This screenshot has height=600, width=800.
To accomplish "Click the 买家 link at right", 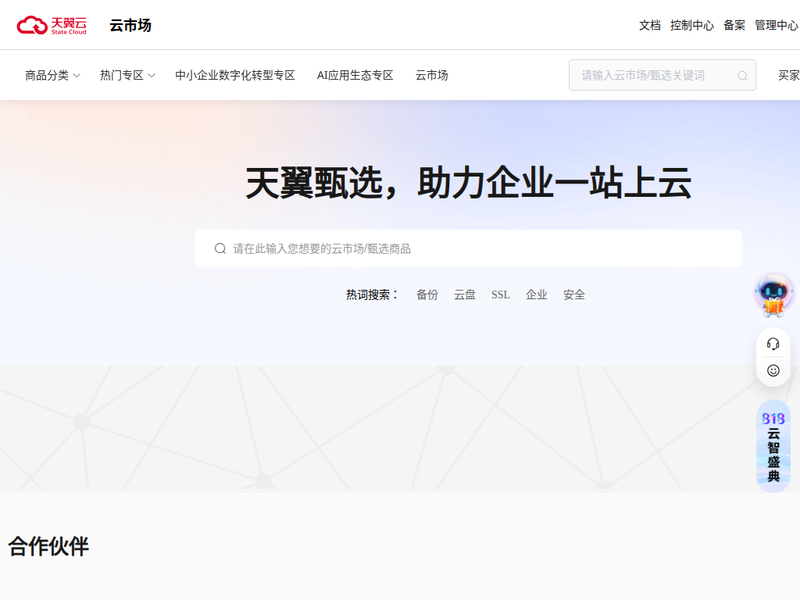I will [789, 76].
